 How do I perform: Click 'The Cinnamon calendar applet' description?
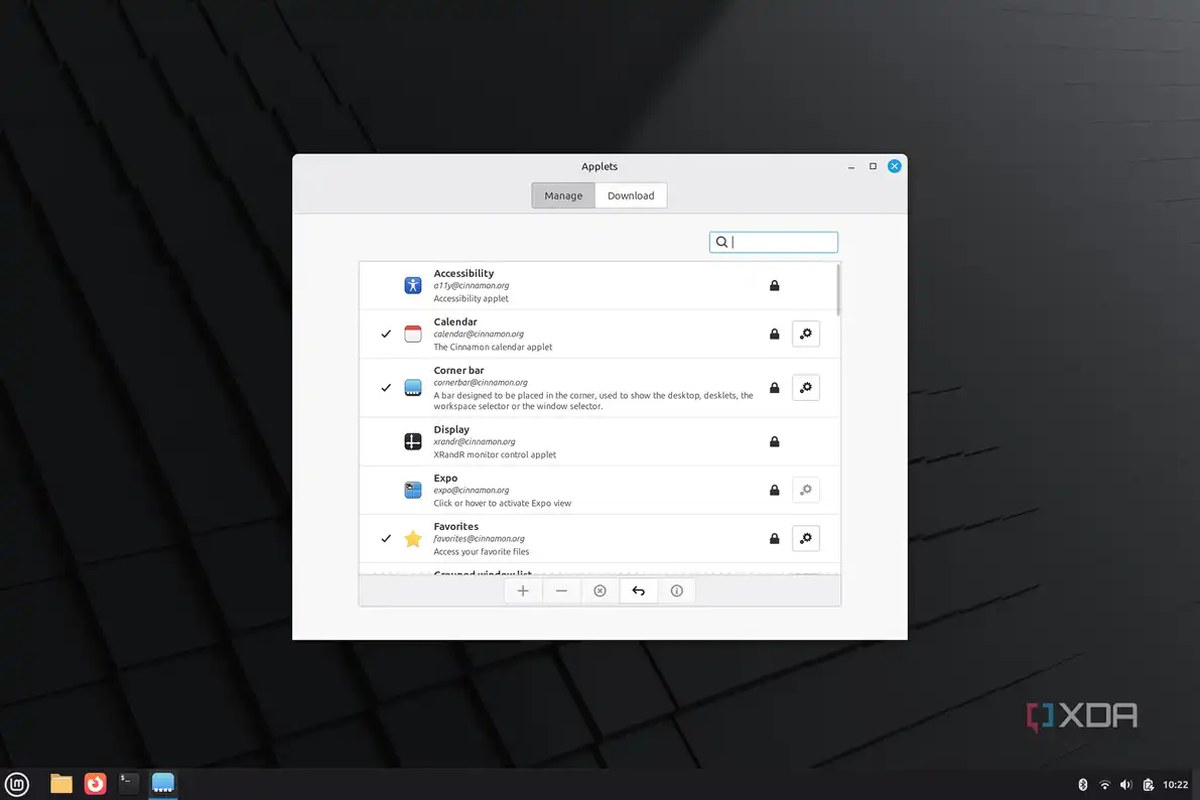point(493,347)
